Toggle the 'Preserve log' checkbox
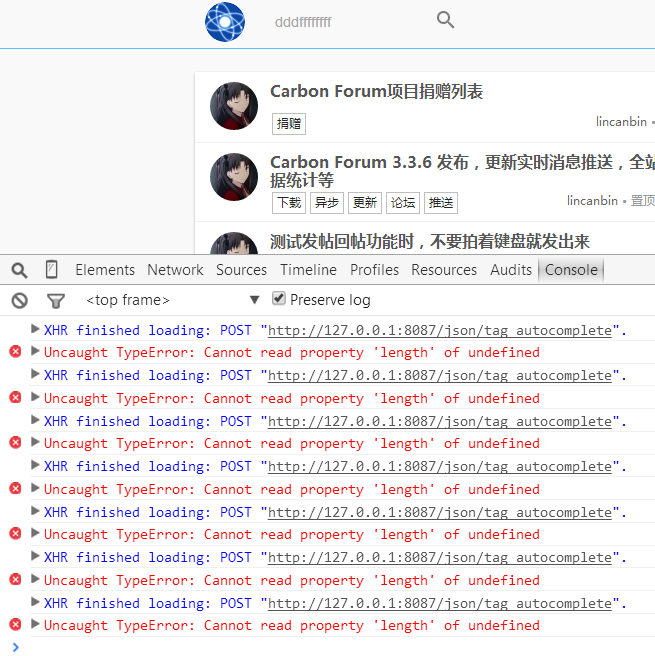 point(279,299)
